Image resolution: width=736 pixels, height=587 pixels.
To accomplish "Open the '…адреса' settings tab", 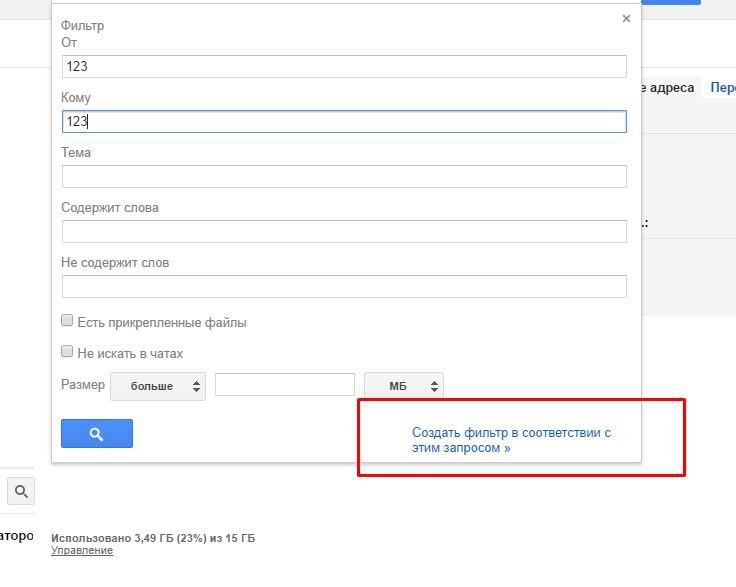I will tap(667, 88).
